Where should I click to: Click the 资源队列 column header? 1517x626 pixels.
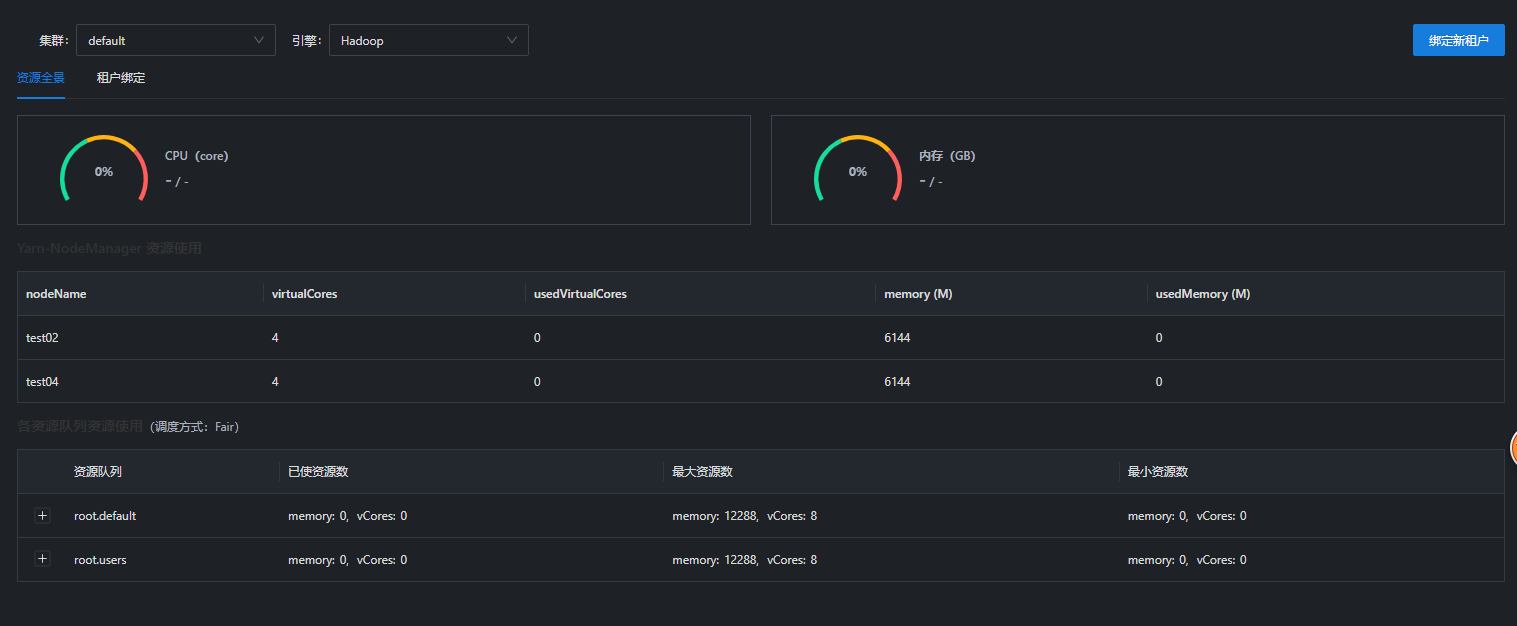coord(98,472)
